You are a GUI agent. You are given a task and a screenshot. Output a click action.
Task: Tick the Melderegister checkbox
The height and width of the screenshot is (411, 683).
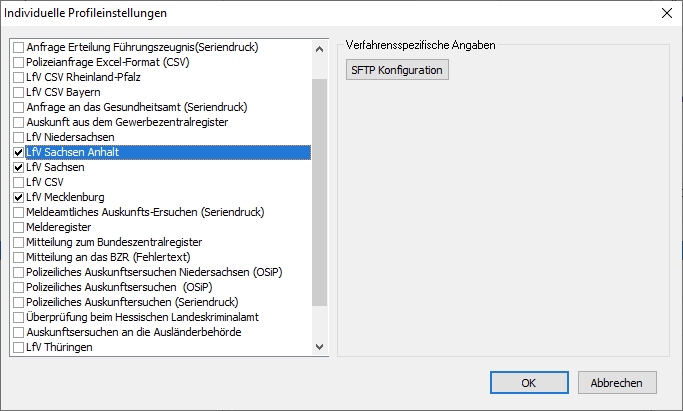point(19,227)
